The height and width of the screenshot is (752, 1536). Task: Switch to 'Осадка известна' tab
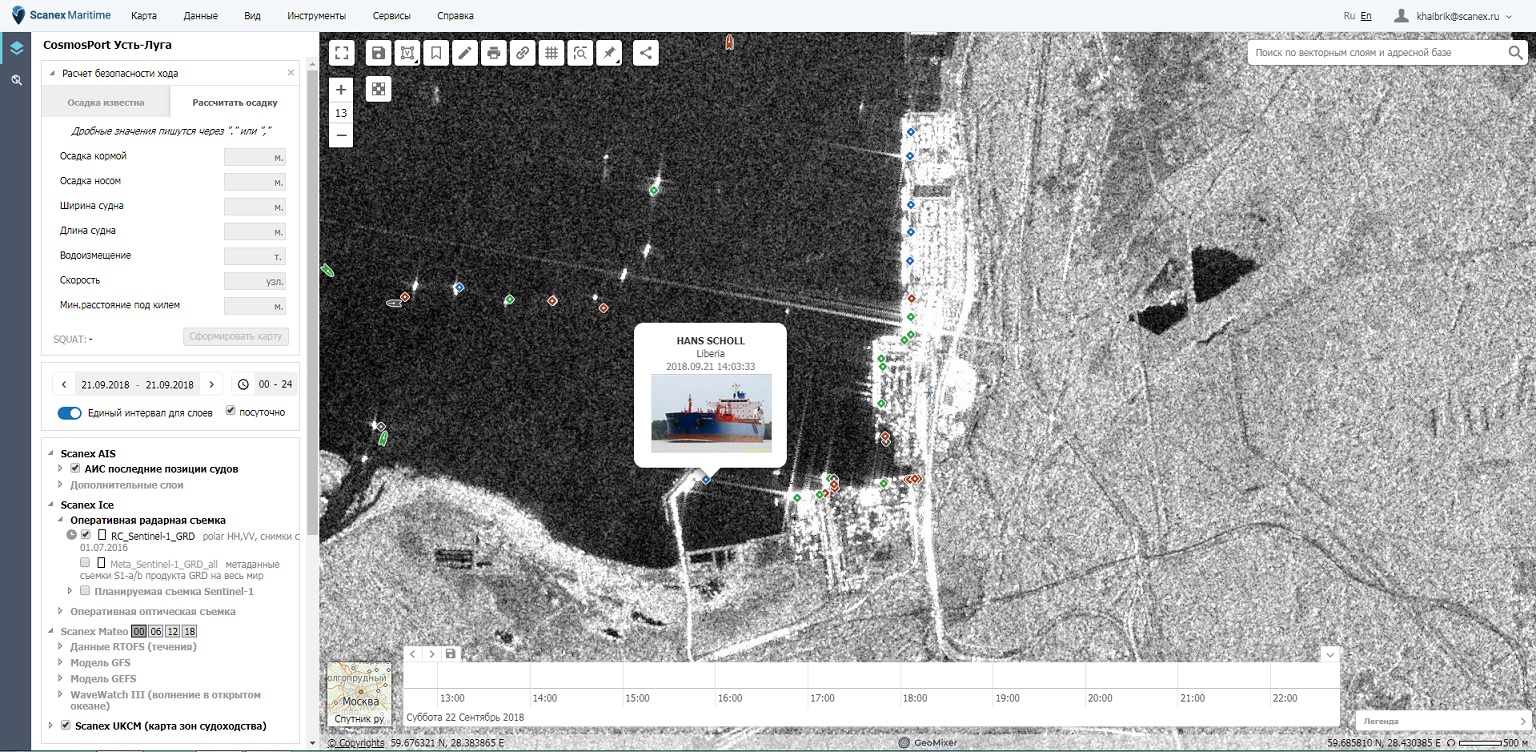[x=106, y=102]
